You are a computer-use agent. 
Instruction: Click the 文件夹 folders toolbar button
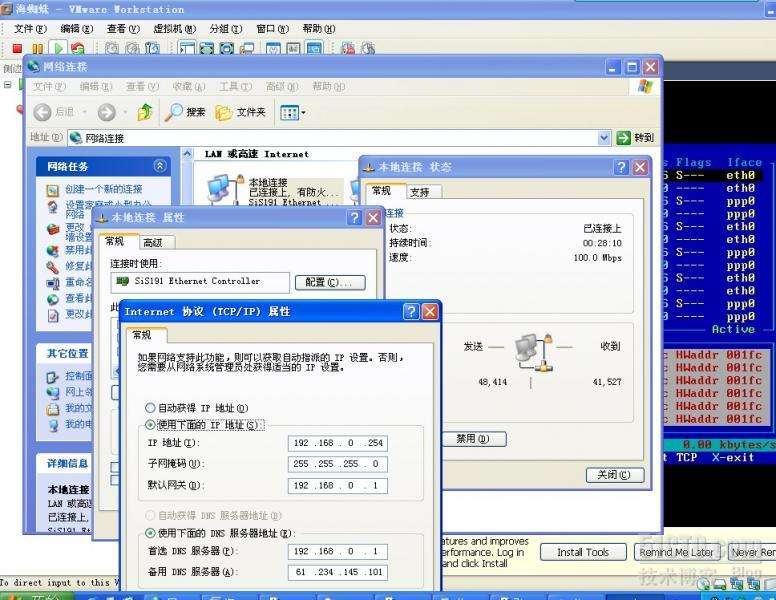[x=241, y=112]
